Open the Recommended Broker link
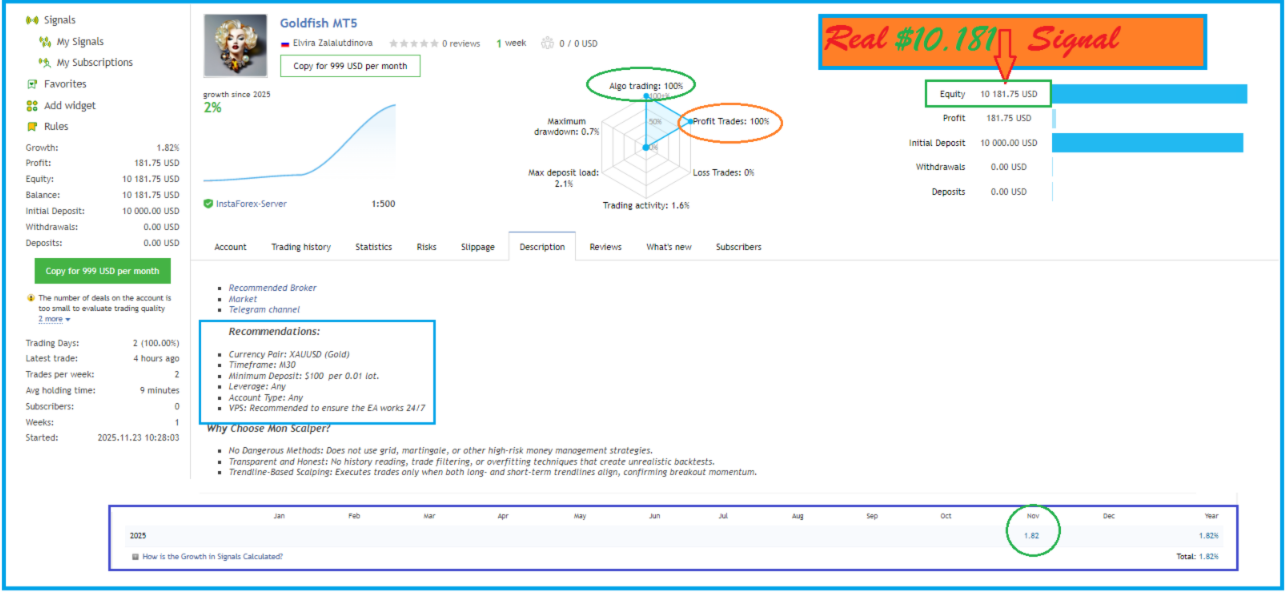Image resolution: width=1286 pixels, height=594 pixels. point(272,288)
